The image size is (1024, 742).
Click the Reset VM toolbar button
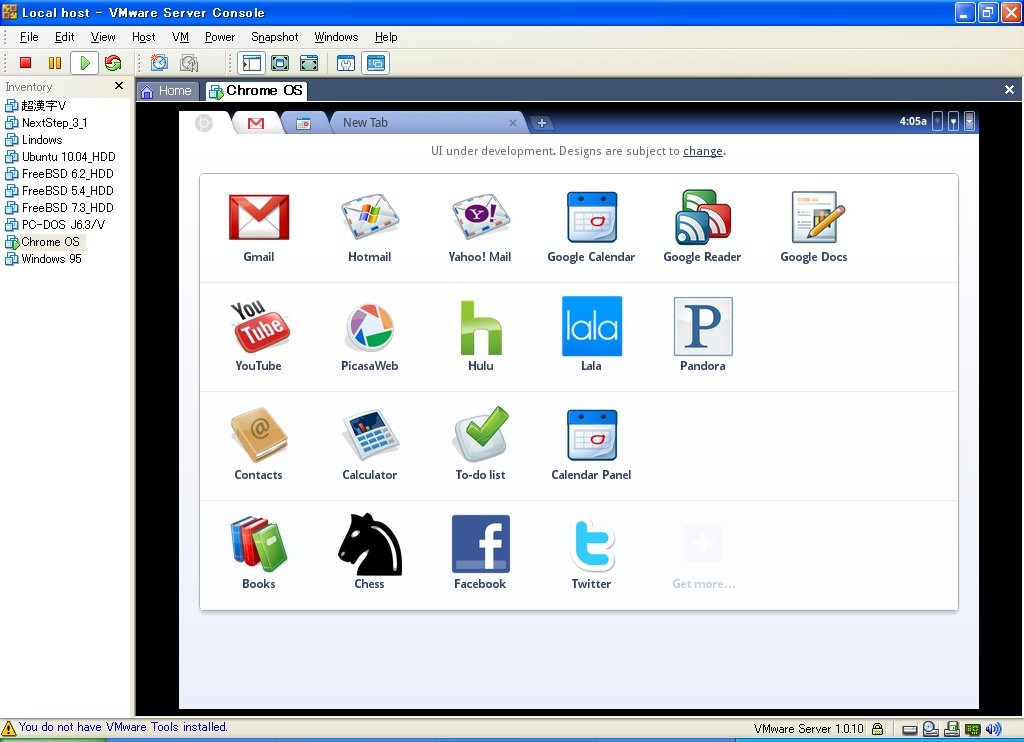coord(113,63)
